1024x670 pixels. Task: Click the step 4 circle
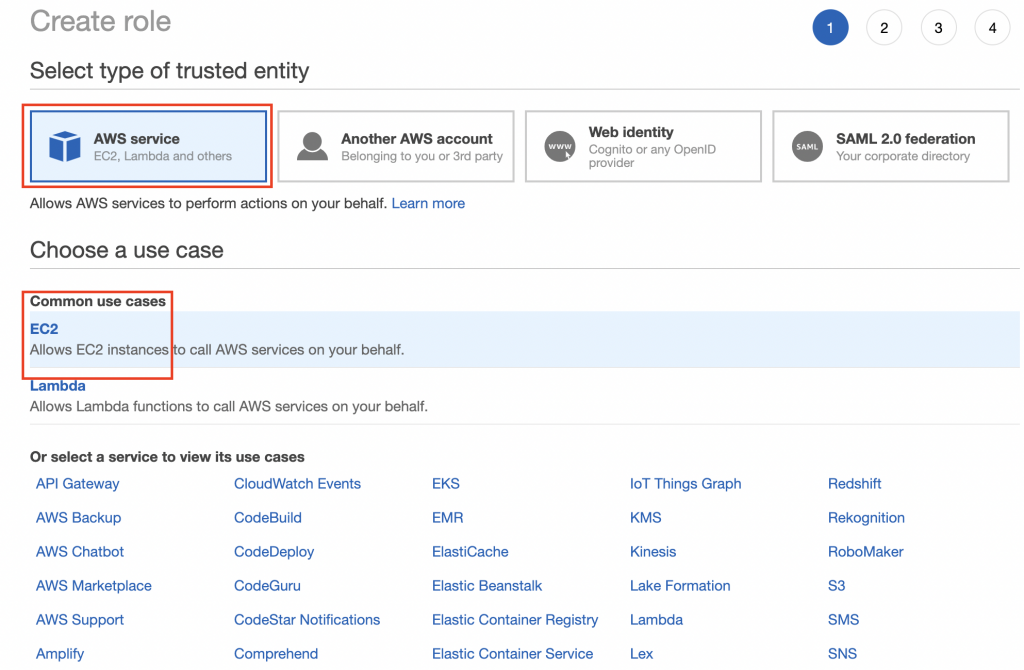pyautogui.click(x=993, y=27)
